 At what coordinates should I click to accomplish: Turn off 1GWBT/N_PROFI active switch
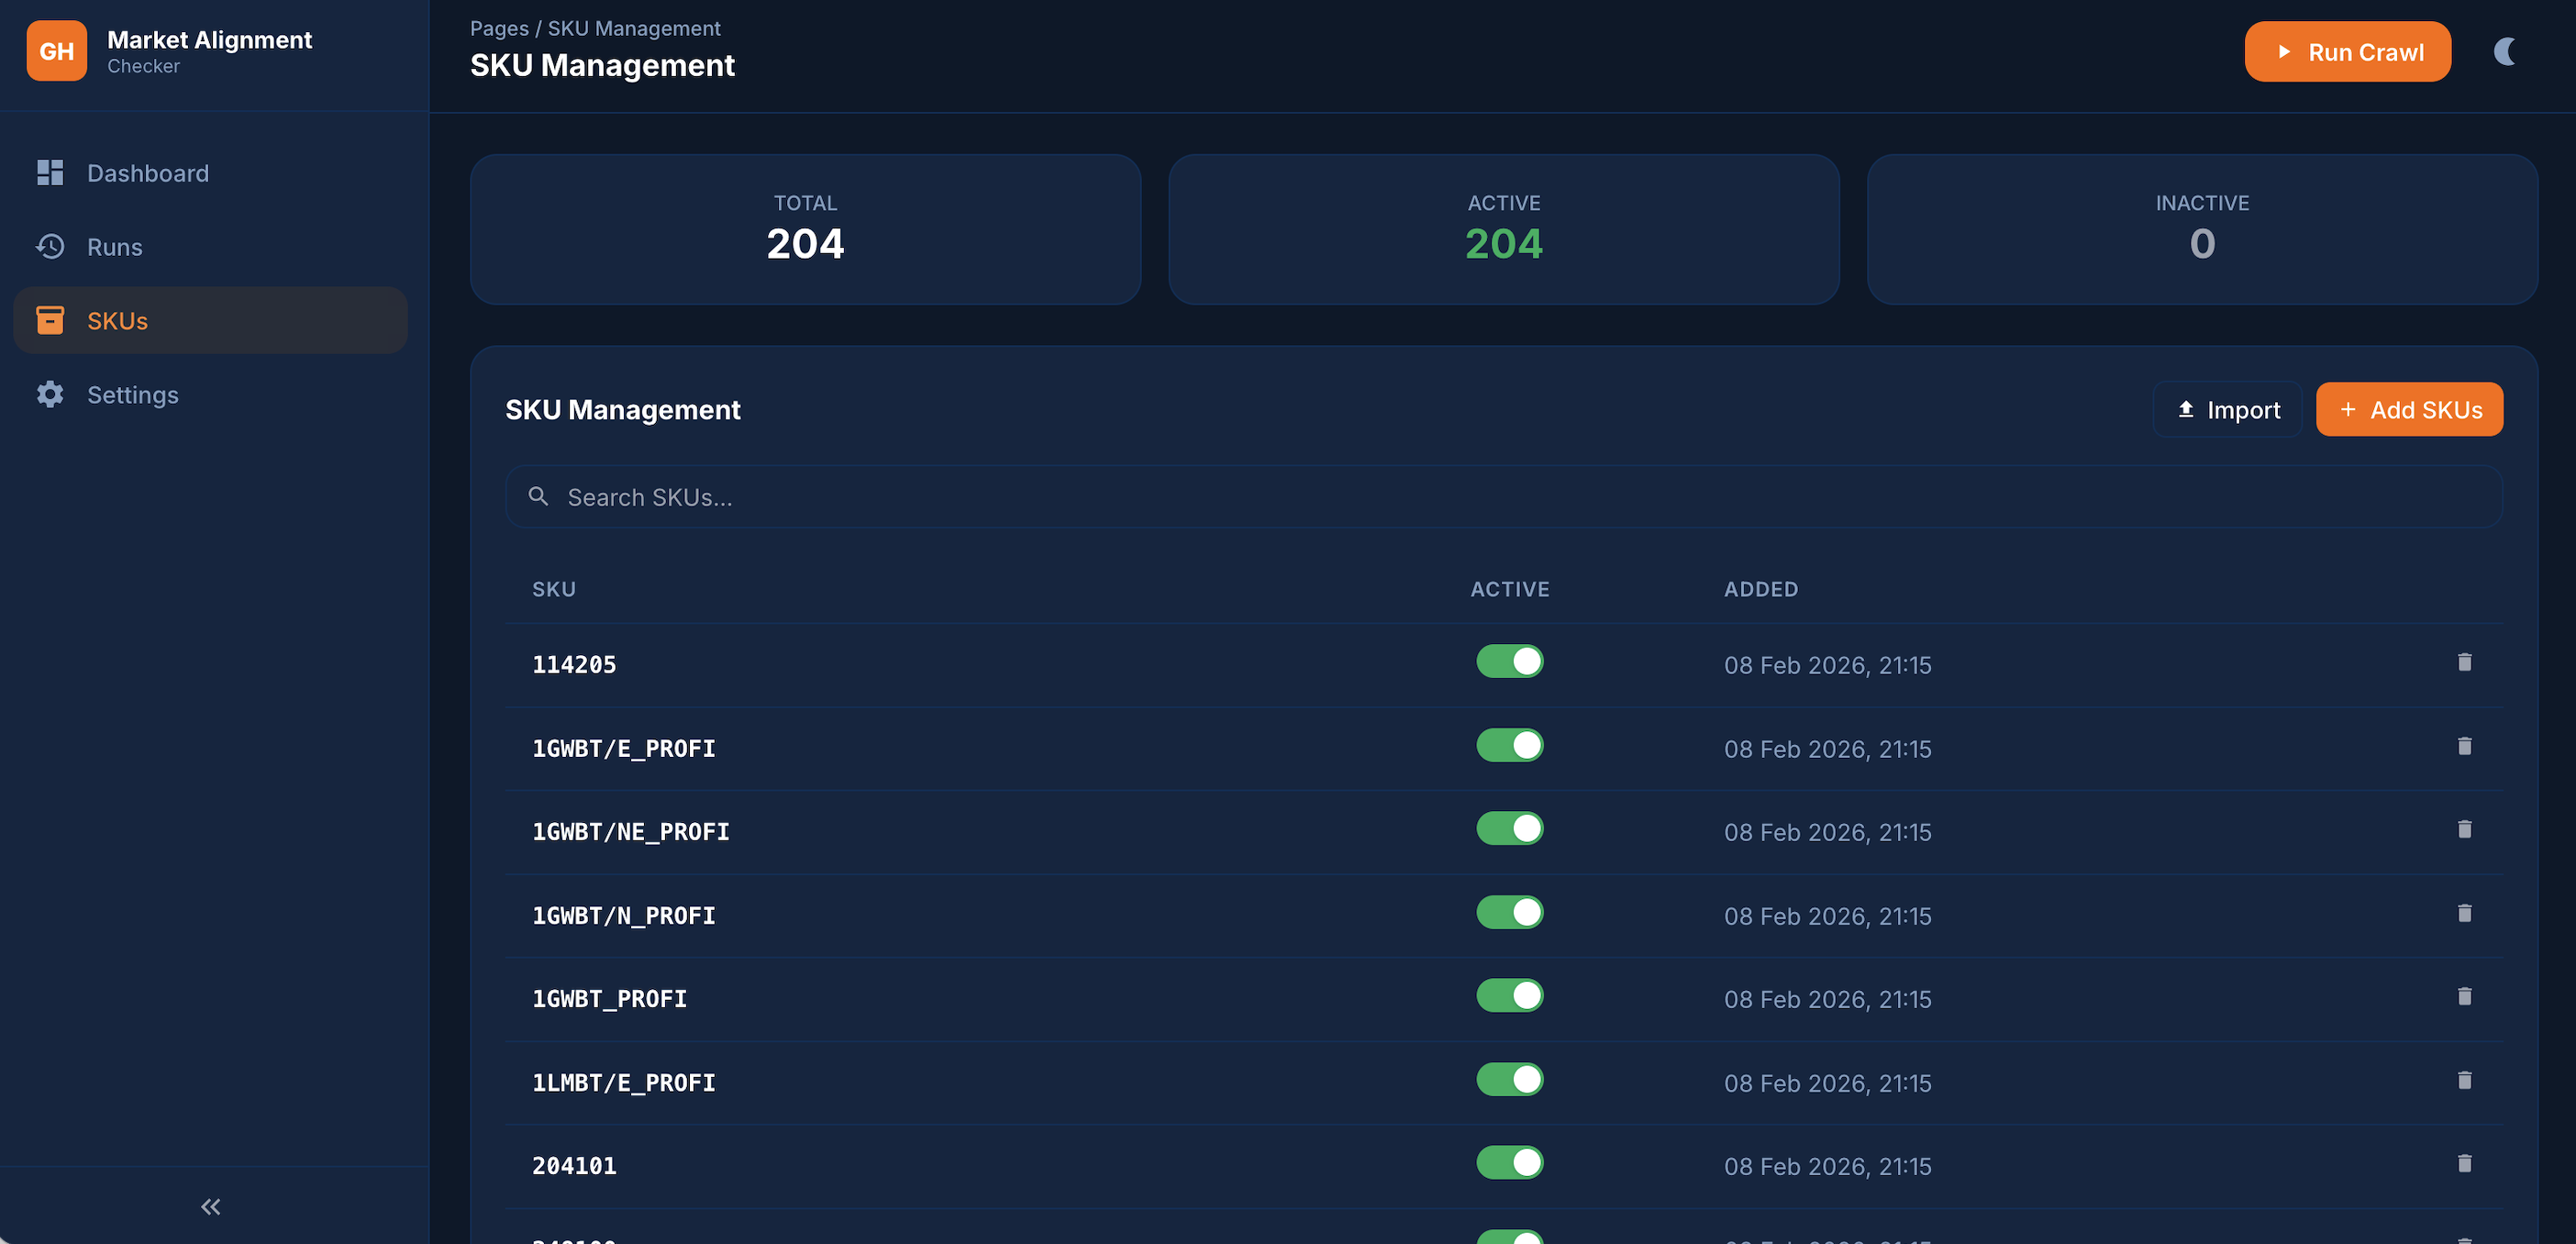[x=1509, y=912]
